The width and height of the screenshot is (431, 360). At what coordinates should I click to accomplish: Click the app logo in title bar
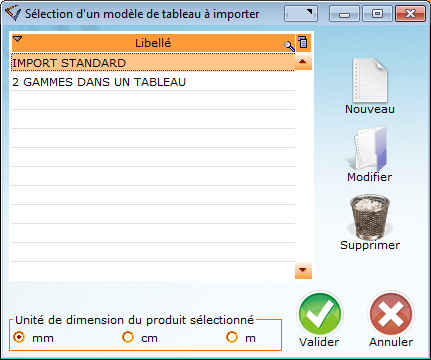[13, 13]
